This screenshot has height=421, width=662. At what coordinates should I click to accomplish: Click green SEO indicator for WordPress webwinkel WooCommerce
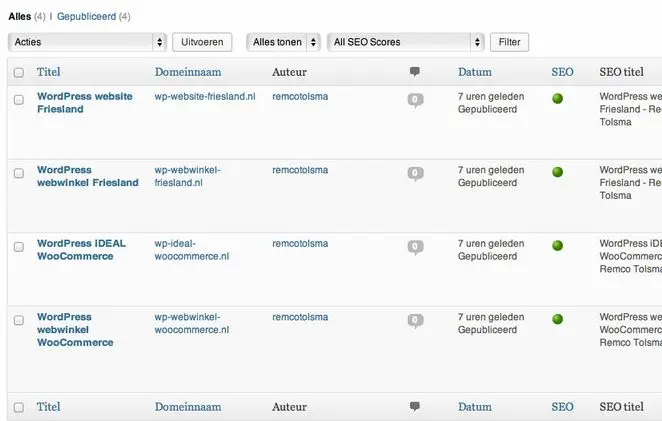558,319
